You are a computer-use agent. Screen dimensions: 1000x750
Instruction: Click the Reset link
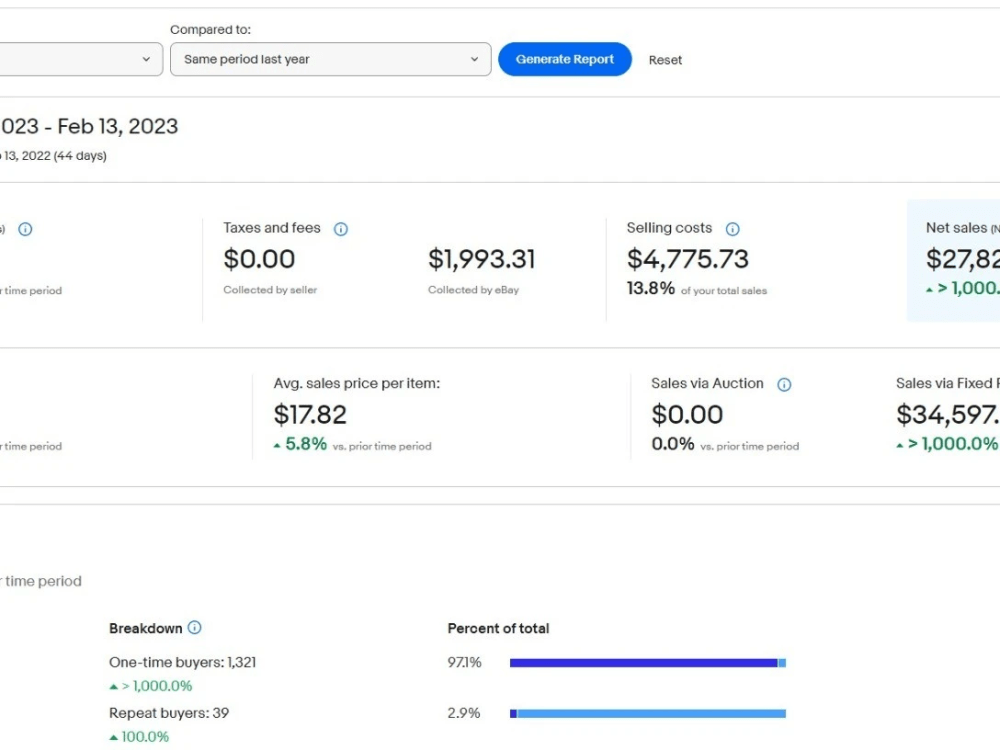pyautogui.click(x=665, y=60)
